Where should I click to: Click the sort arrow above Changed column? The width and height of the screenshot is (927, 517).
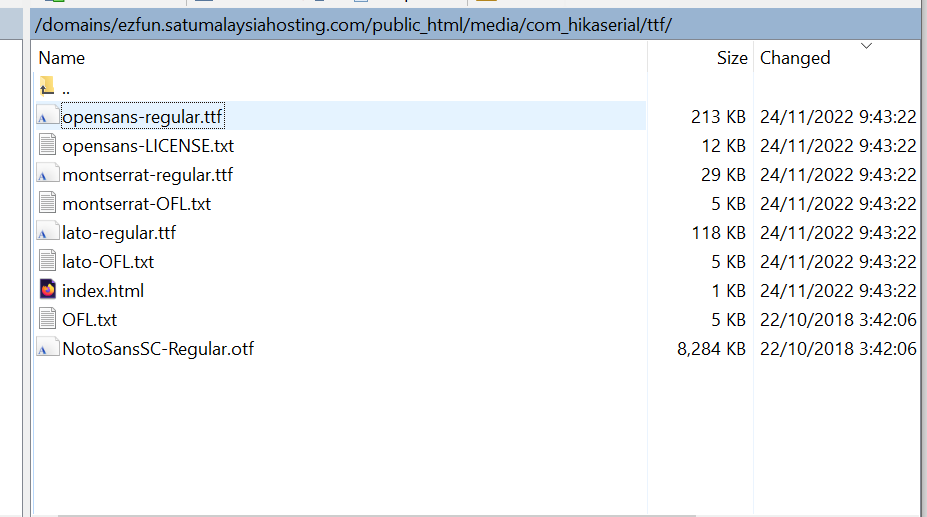[x=866, y=46]
